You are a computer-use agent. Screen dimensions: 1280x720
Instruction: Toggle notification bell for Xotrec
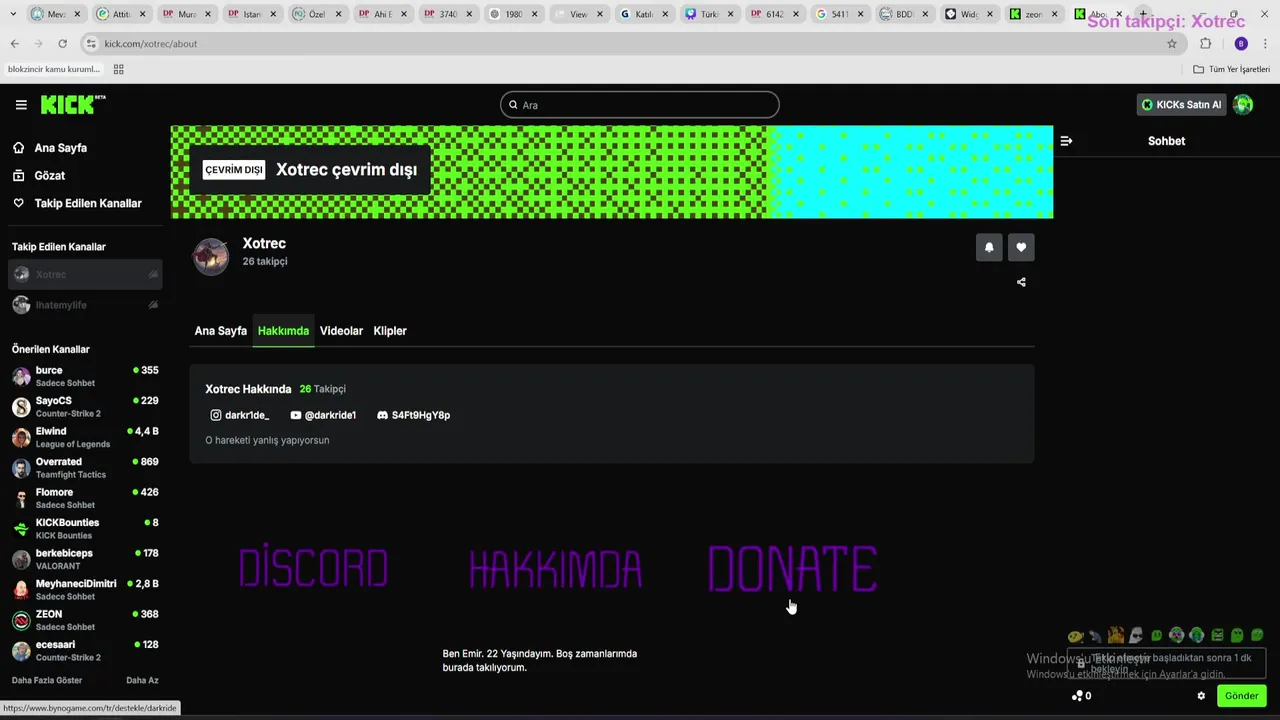989,247
